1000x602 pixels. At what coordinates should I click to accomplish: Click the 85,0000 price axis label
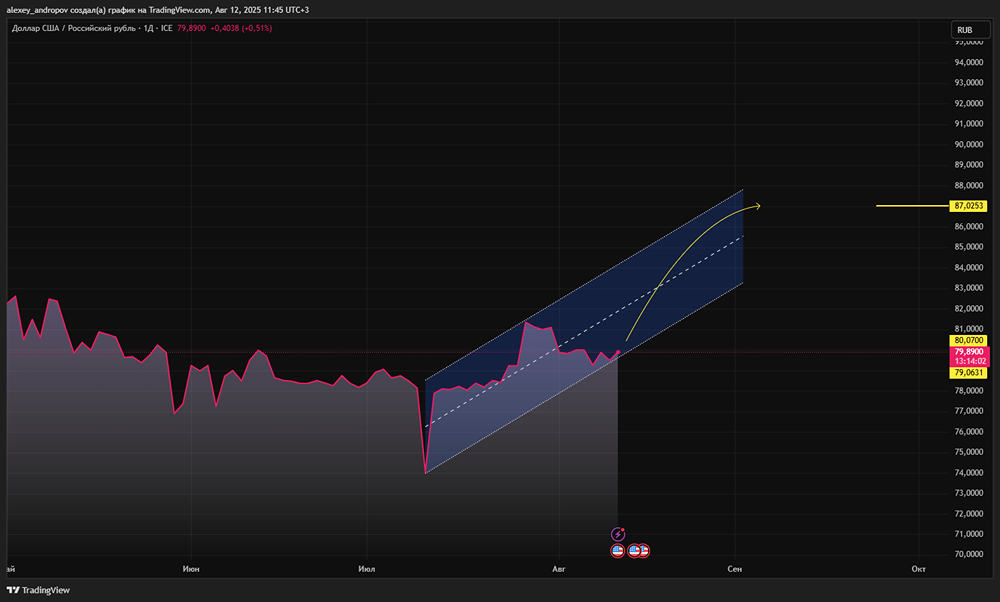click(x=969, y=247)
